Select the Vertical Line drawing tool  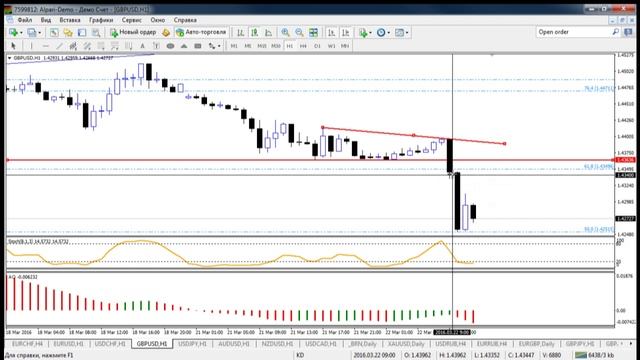tap(31, 46)
